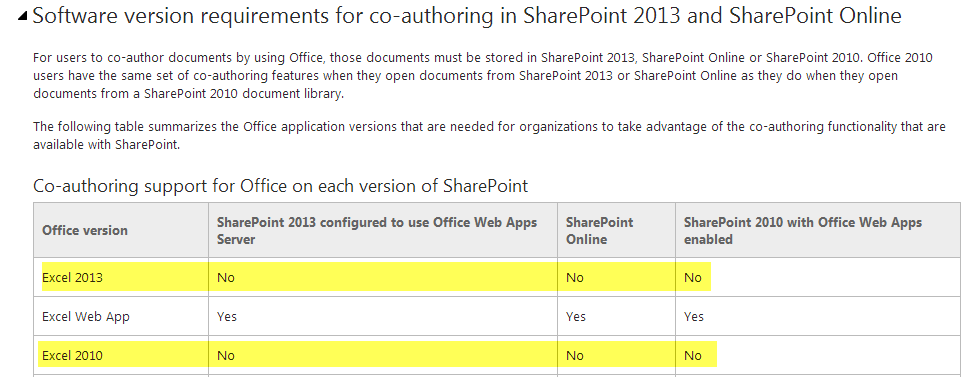
Task: Click the Excel Web App row label
Action: 86,317
